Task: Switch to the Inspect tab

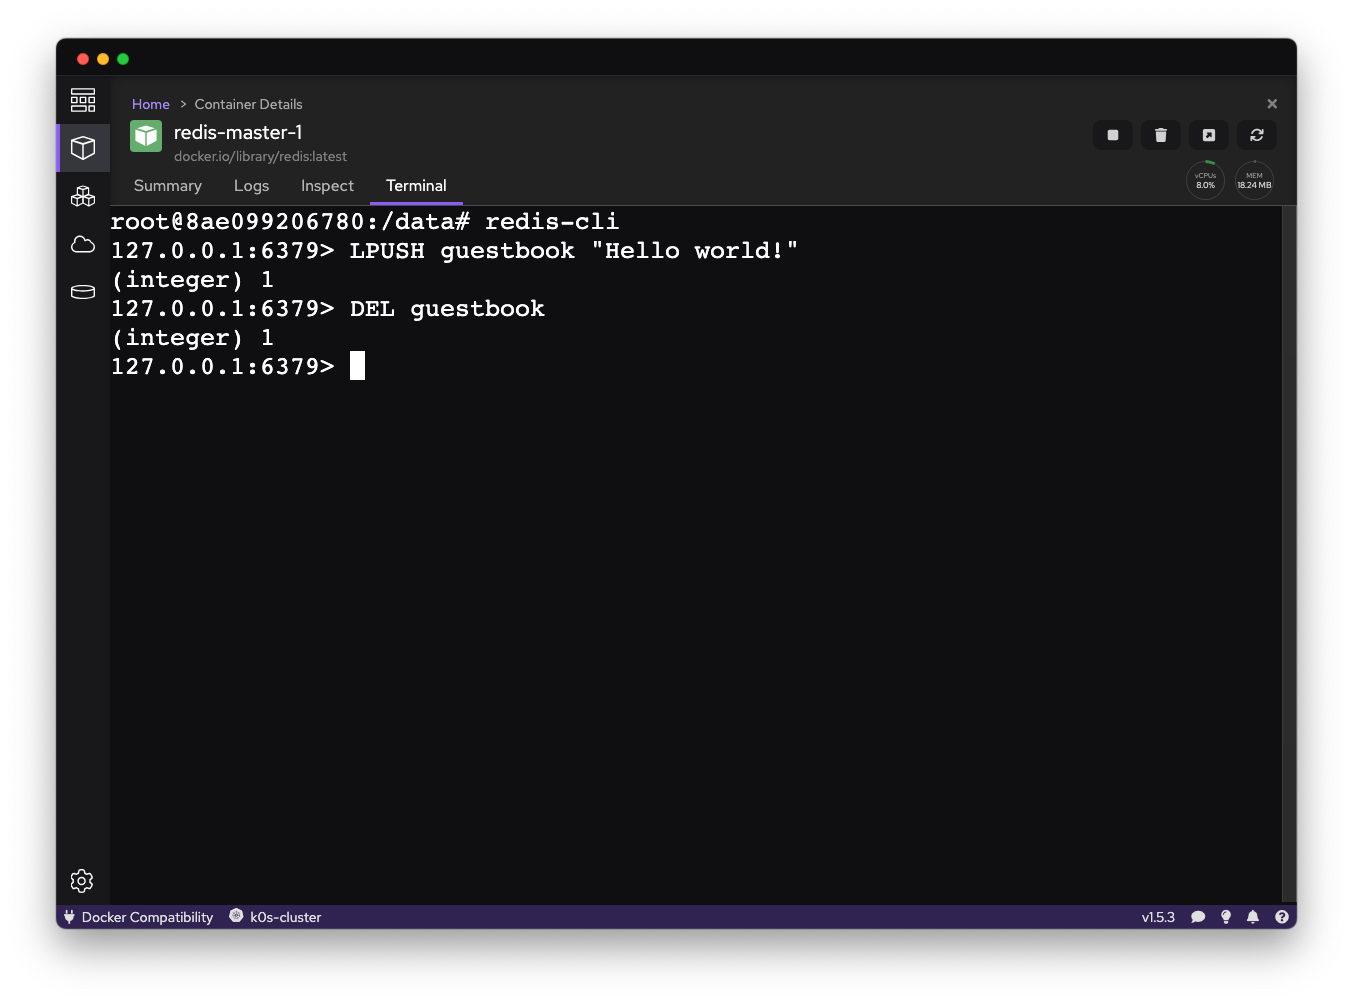Action: (327, 186)
